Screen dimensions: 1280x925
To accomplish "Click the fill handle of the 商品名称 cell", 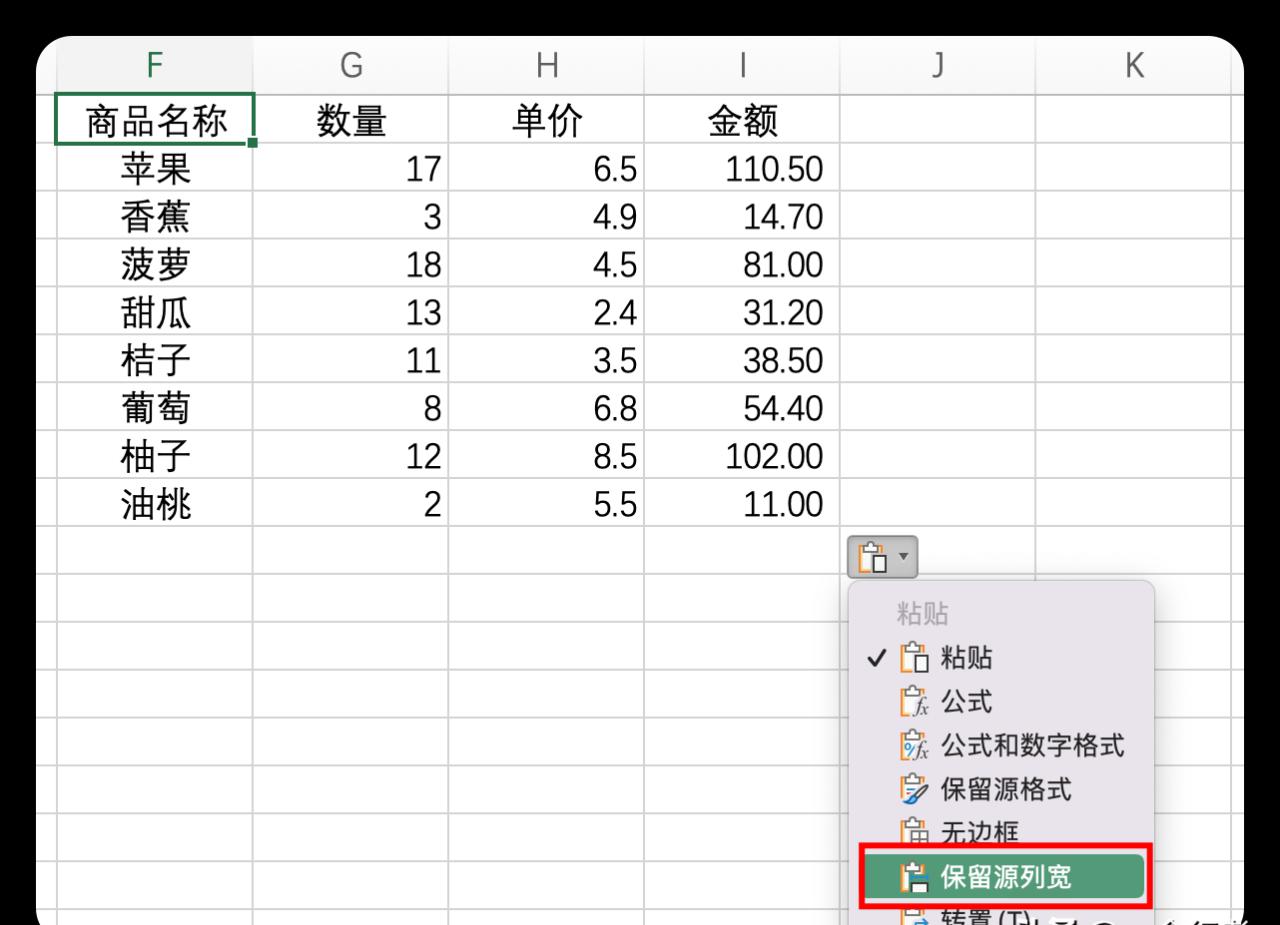I will click(x=252, y=143).
